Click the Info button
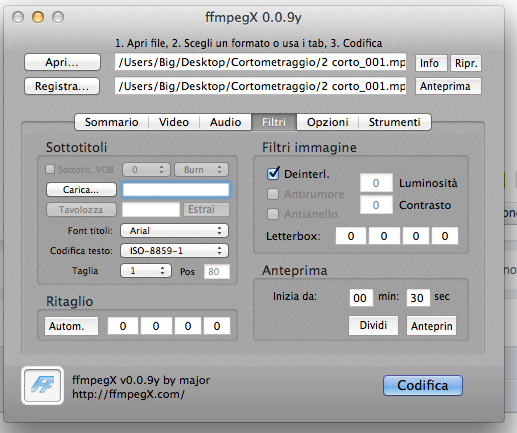Viewport: 517px width, 433px height. [x=431, y=63]
